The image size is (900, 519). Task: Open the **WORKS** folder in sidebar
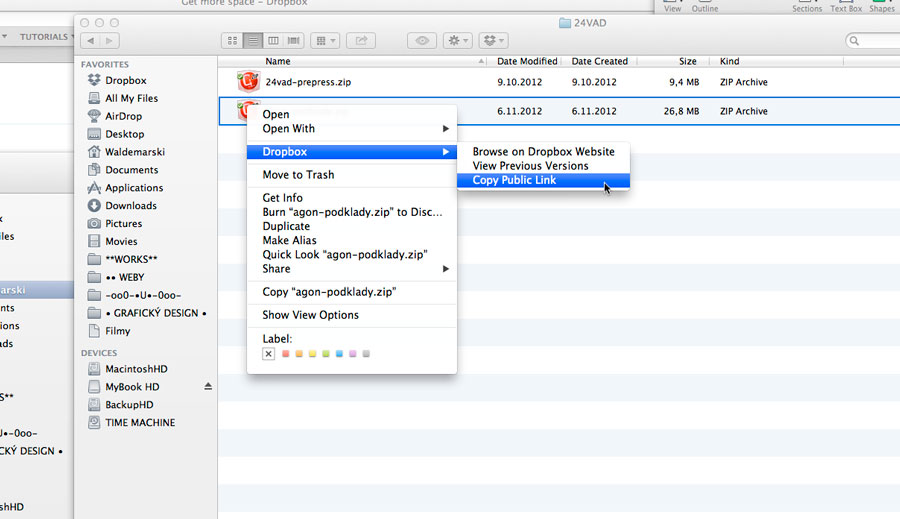pyautogui.click(x=131, y=259)
